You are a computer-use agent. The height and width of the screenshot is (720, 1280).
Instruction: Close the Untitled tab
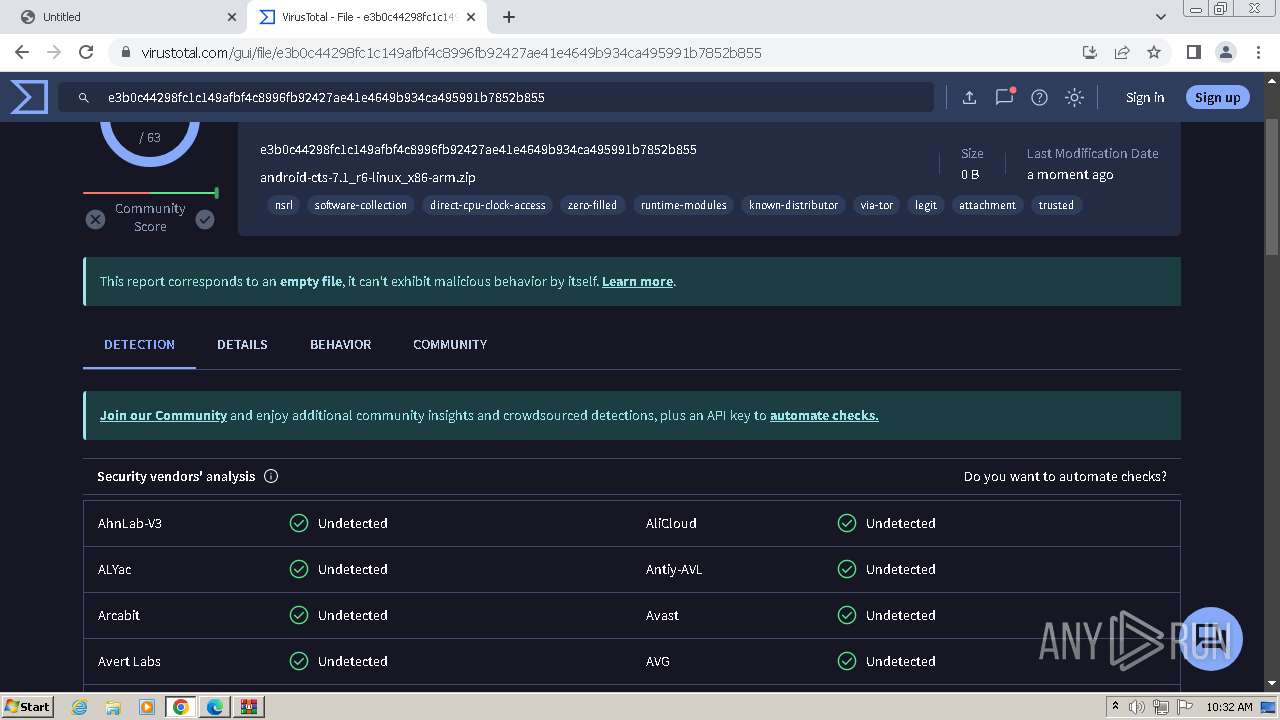(231, 17)
